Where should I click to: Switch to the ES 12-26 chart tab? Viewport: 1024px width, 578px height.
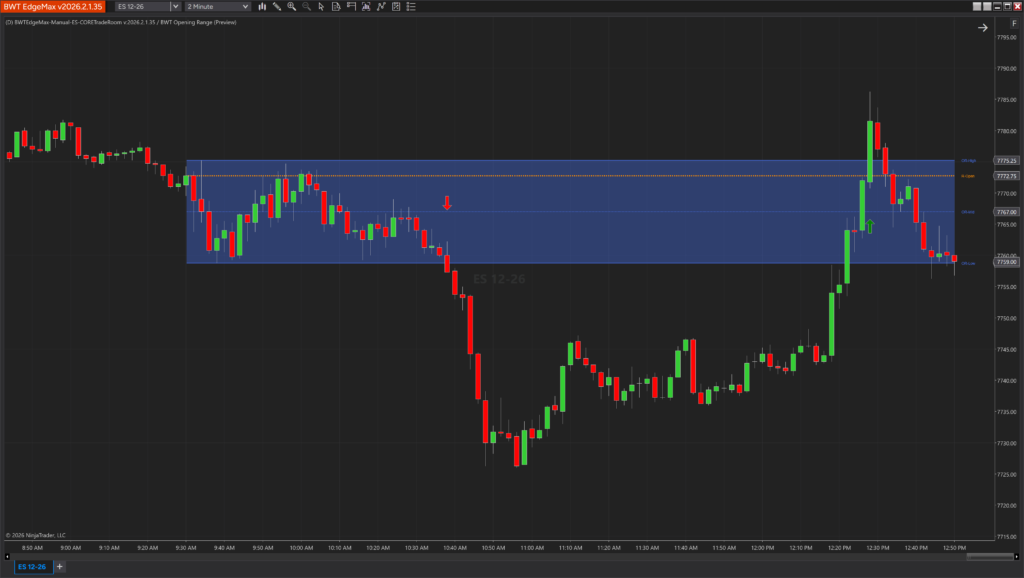[x=32, y=567]
